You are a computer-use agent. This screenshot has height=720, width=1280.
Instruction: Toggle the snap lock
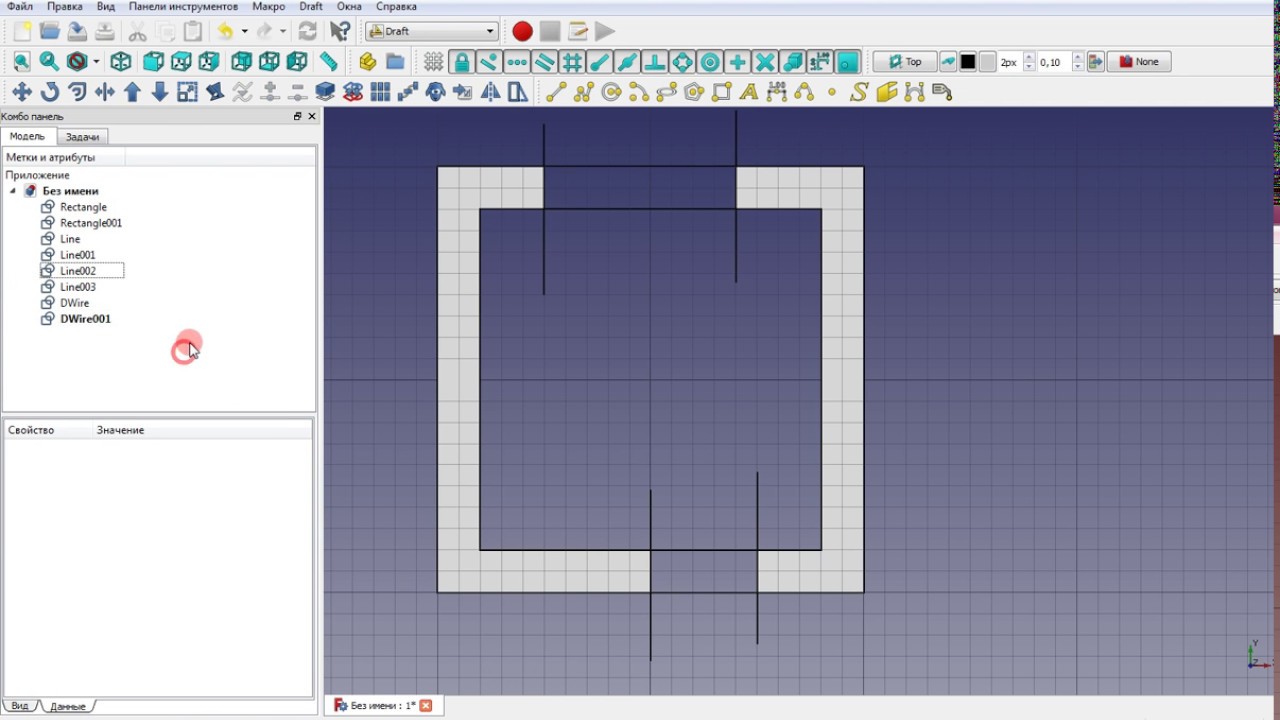coord(461,62)
